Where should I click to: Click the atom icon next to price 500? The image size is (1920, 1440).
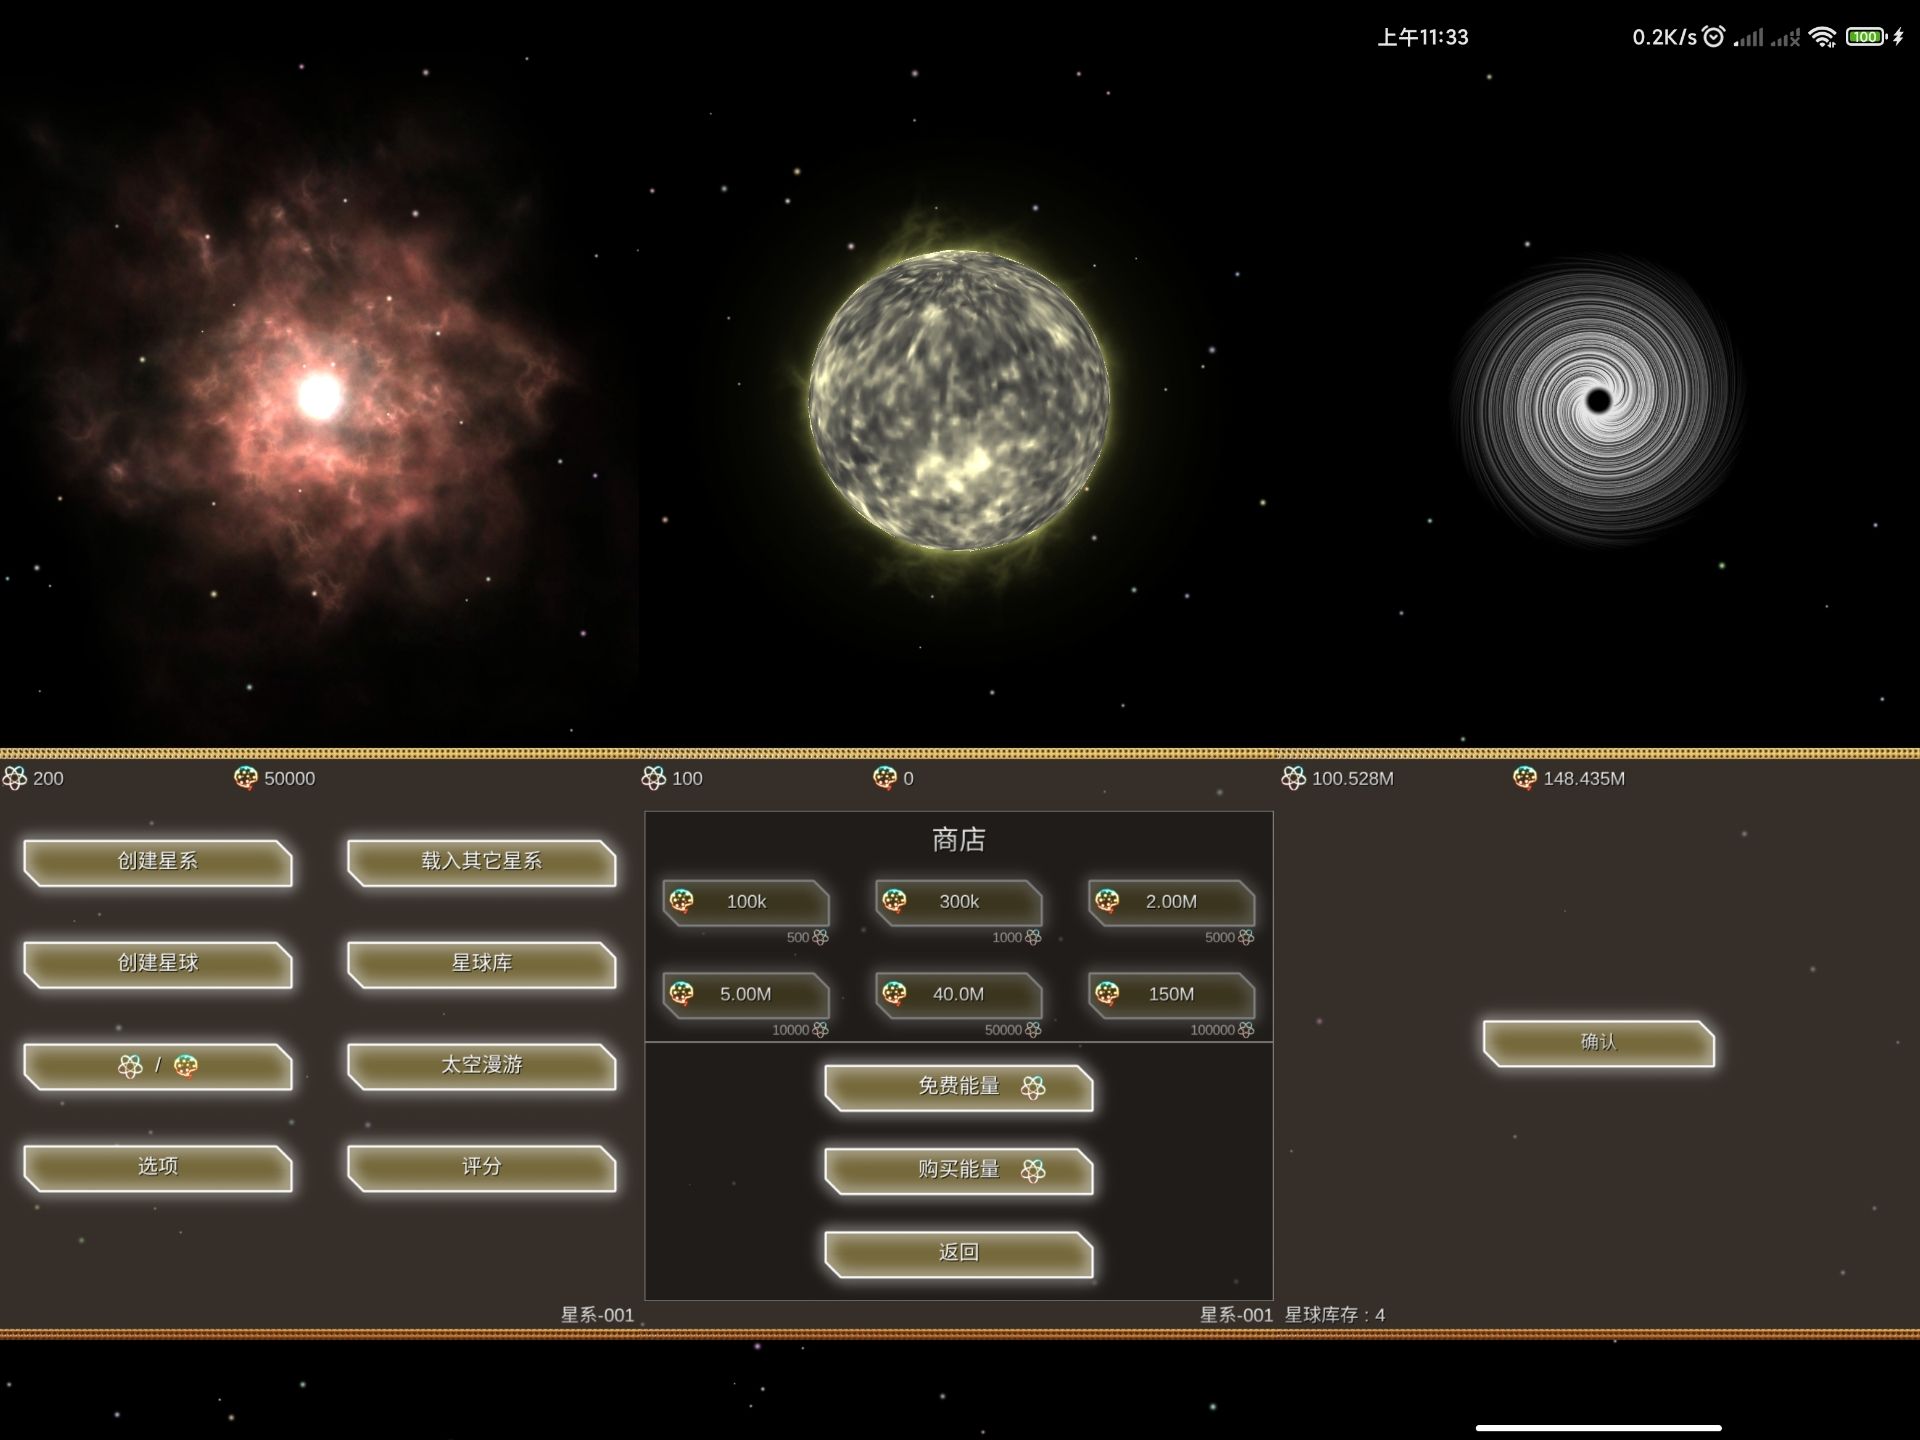click(x=821, y=938)
